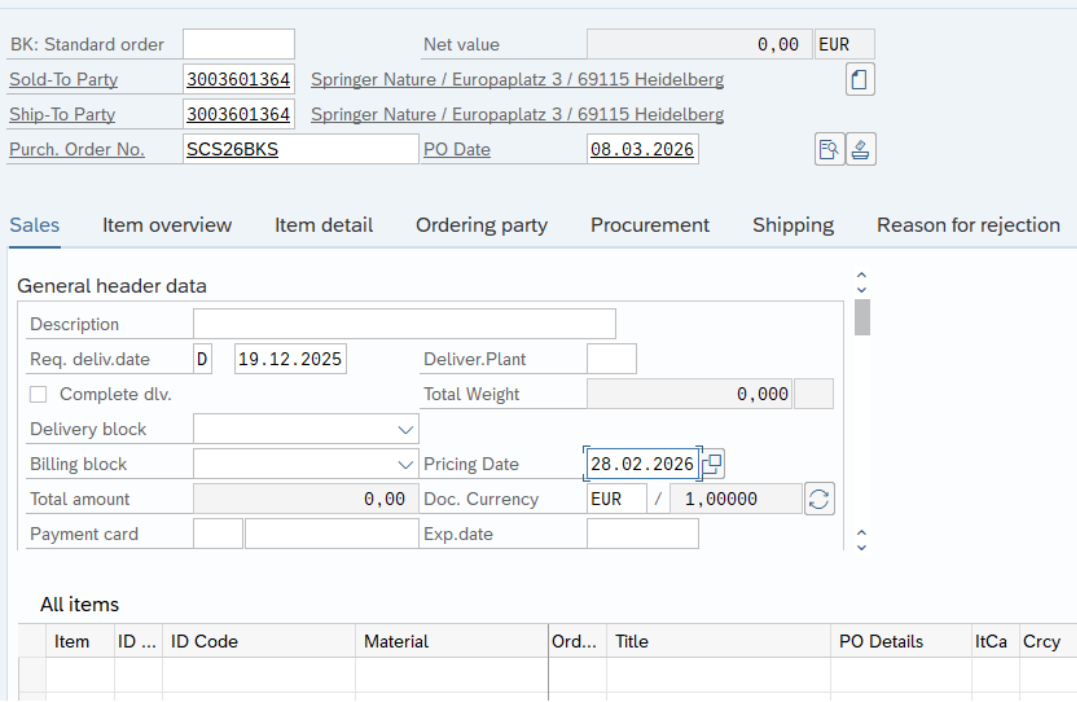Click the Ship-To Party number field
The image size is (1077, 702).
point(239,114)
